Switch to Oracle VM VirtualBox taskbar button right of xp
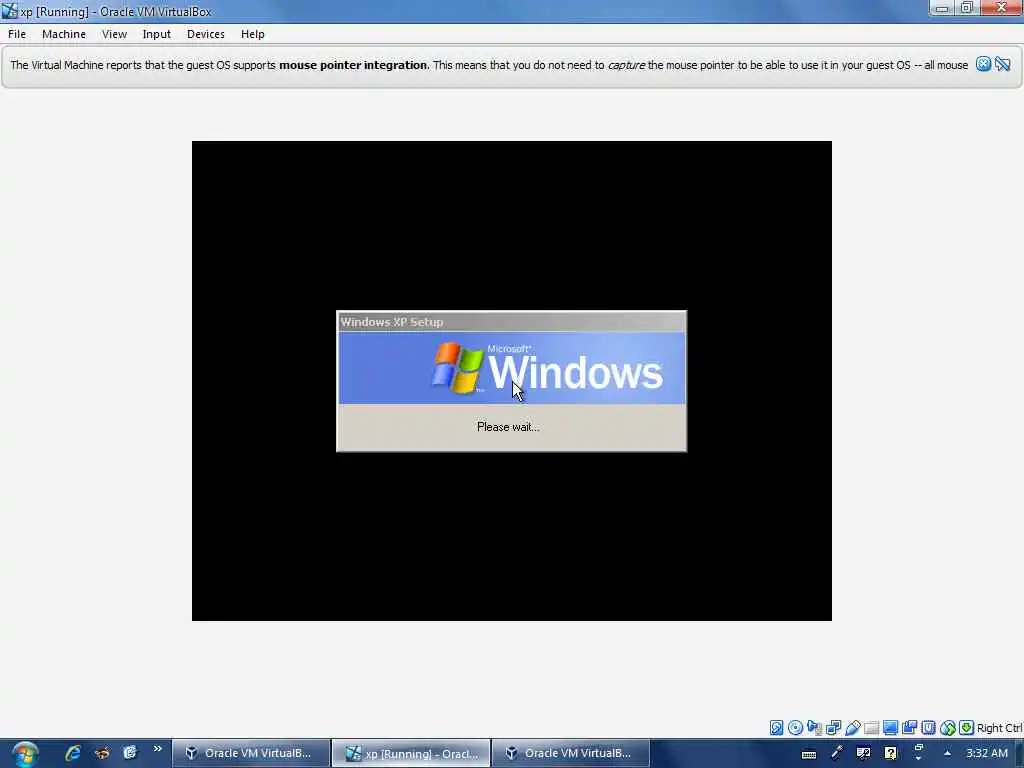Screen dimensions: 1024x768 point(571,753)
